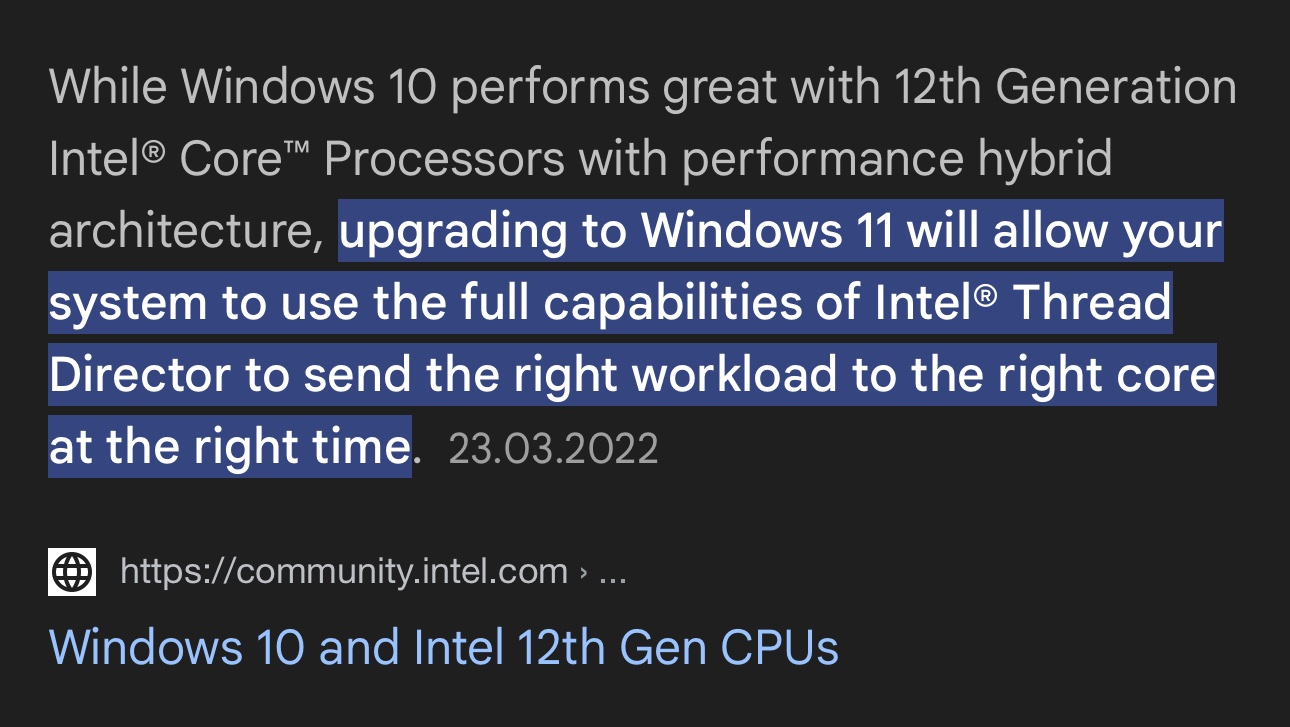
Task: Click the words 'Windows 10' in snippet text
Action: (309, 88)
